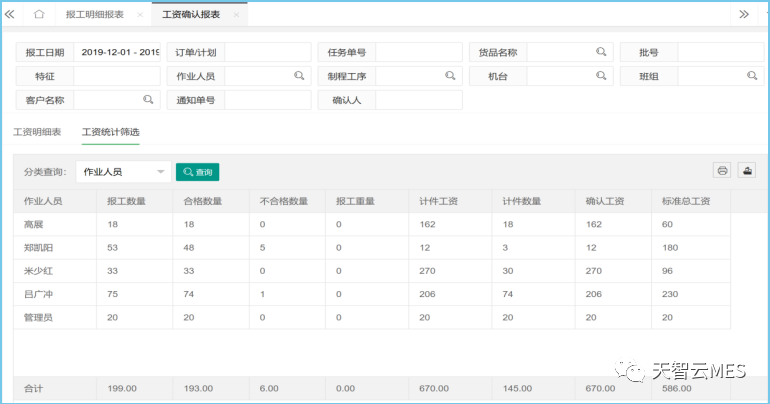Select the 管理员 row name

pos(38,318)
